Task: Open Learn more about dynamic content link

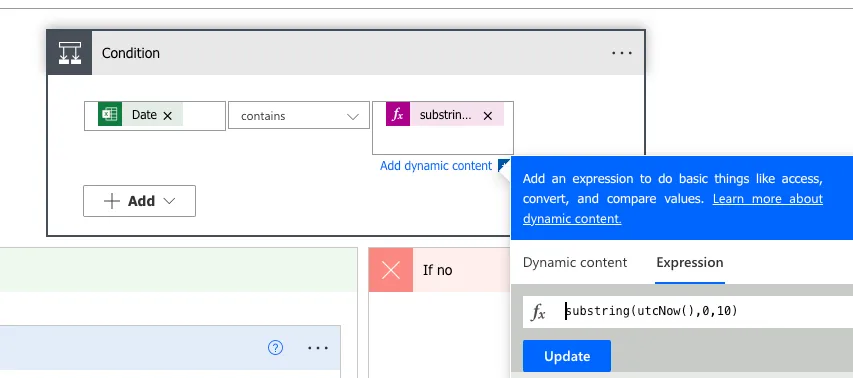Action: pos(672,209)
